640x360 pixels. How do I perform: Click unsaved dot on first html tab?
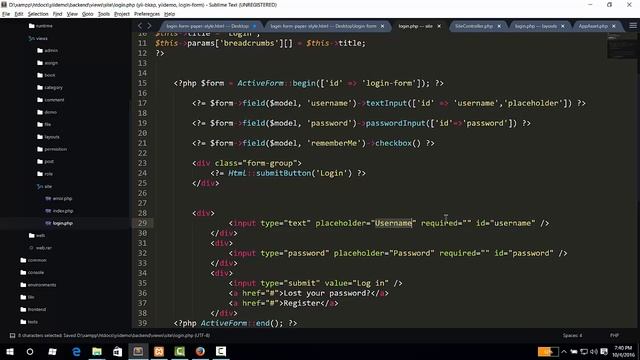click(x=255, y=26)
